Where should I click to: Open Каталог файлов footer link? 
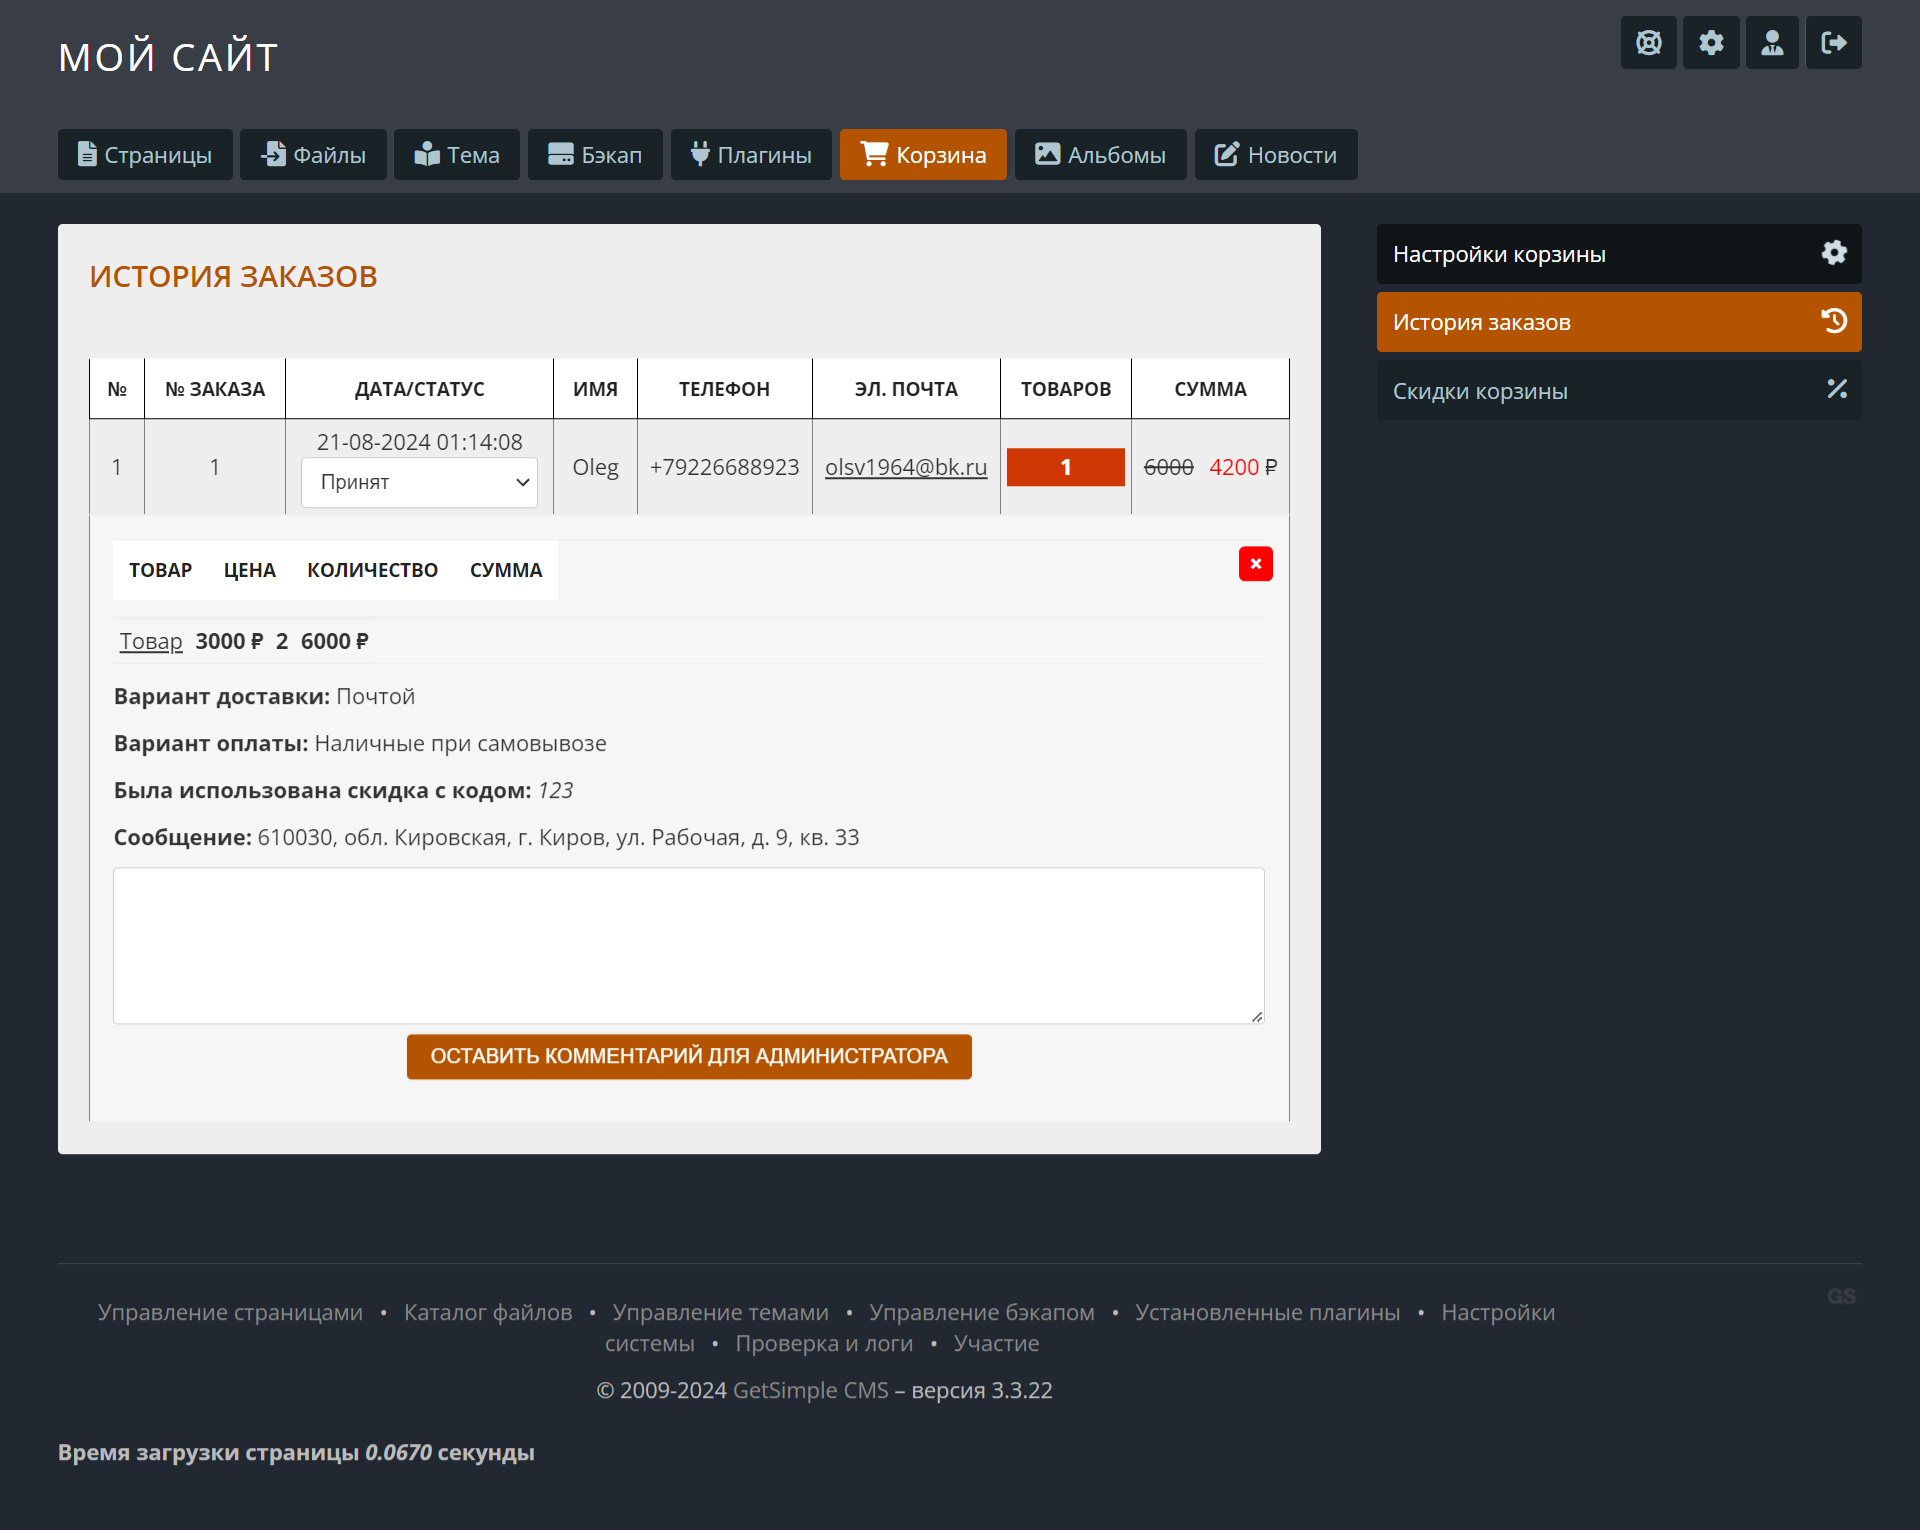(x=488, y=1312)
